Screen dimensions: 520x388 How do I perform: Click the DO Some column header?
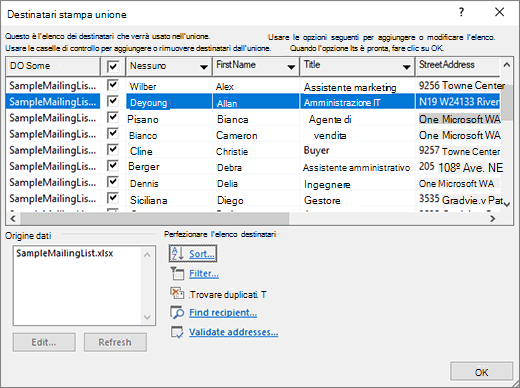point(53,66)
